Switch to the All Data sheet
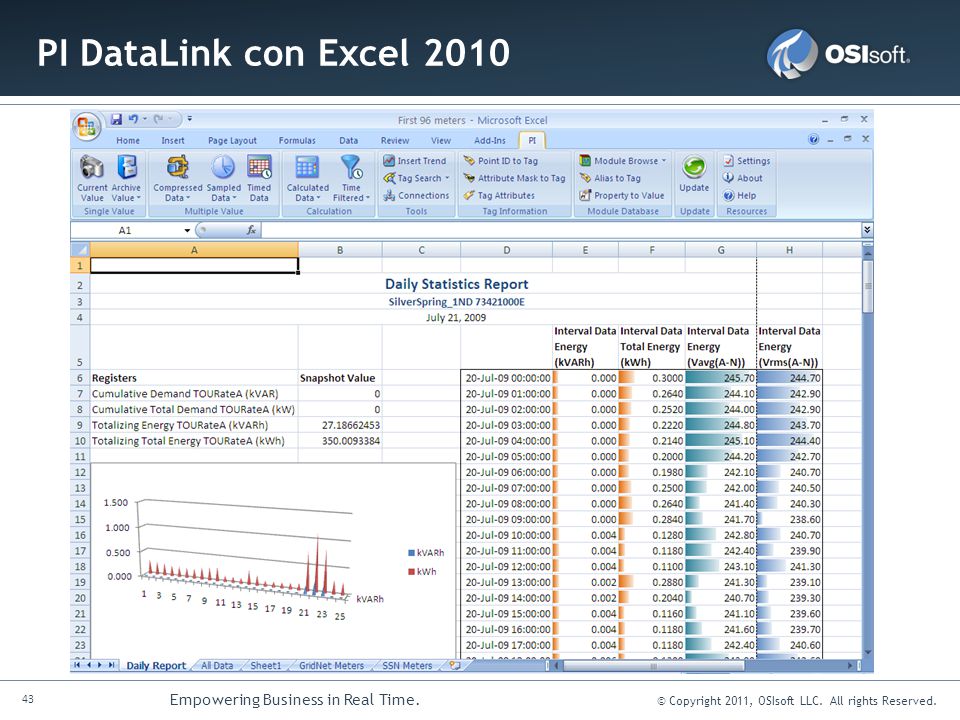 point(217,666)
